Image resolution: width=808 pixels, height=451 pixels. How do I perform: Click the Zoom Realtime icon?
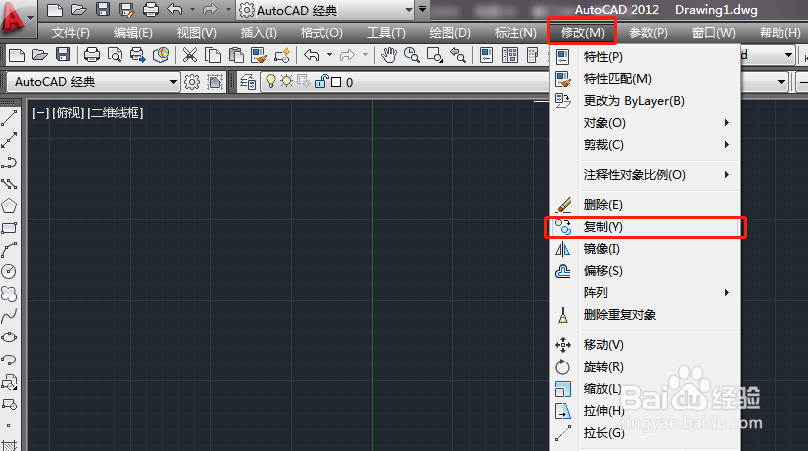pos(411,55)
